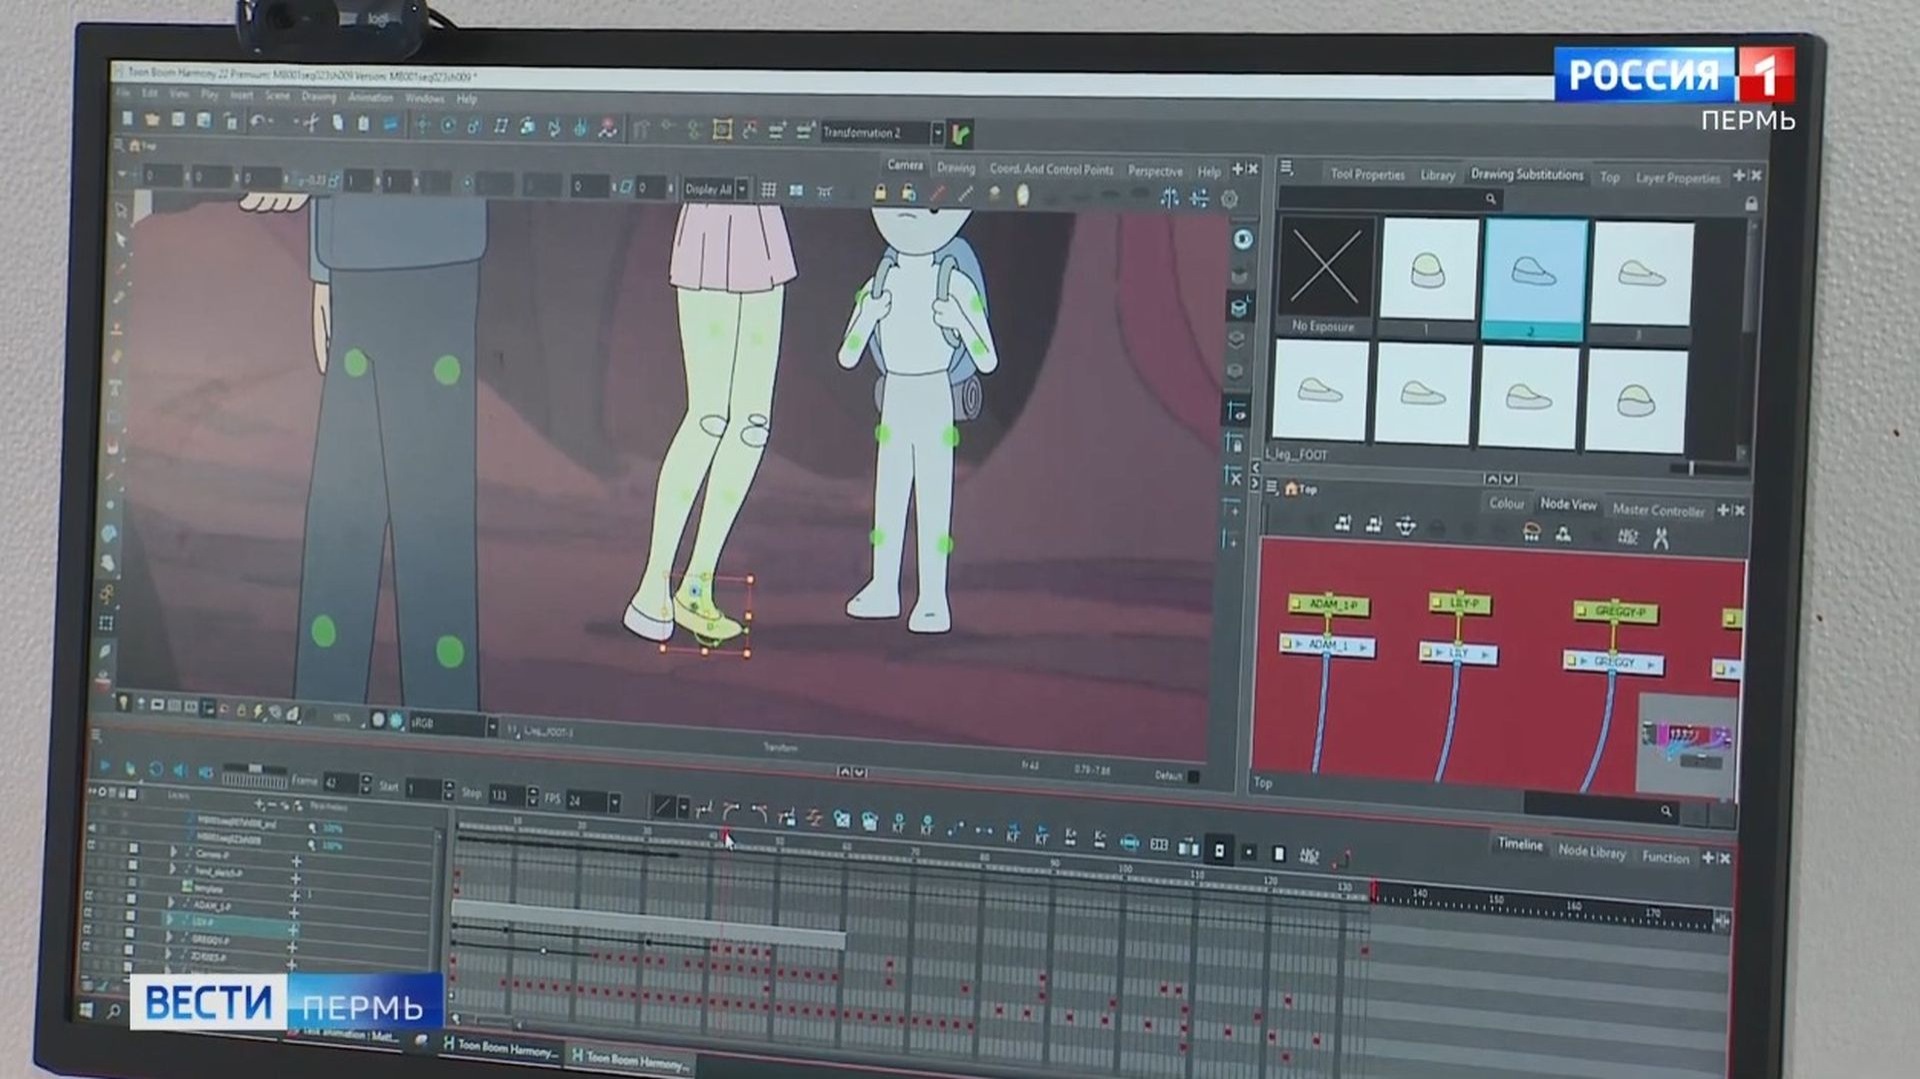Toggle the Loop playback icon
1920x1079 pixels.
click(155, 768)
